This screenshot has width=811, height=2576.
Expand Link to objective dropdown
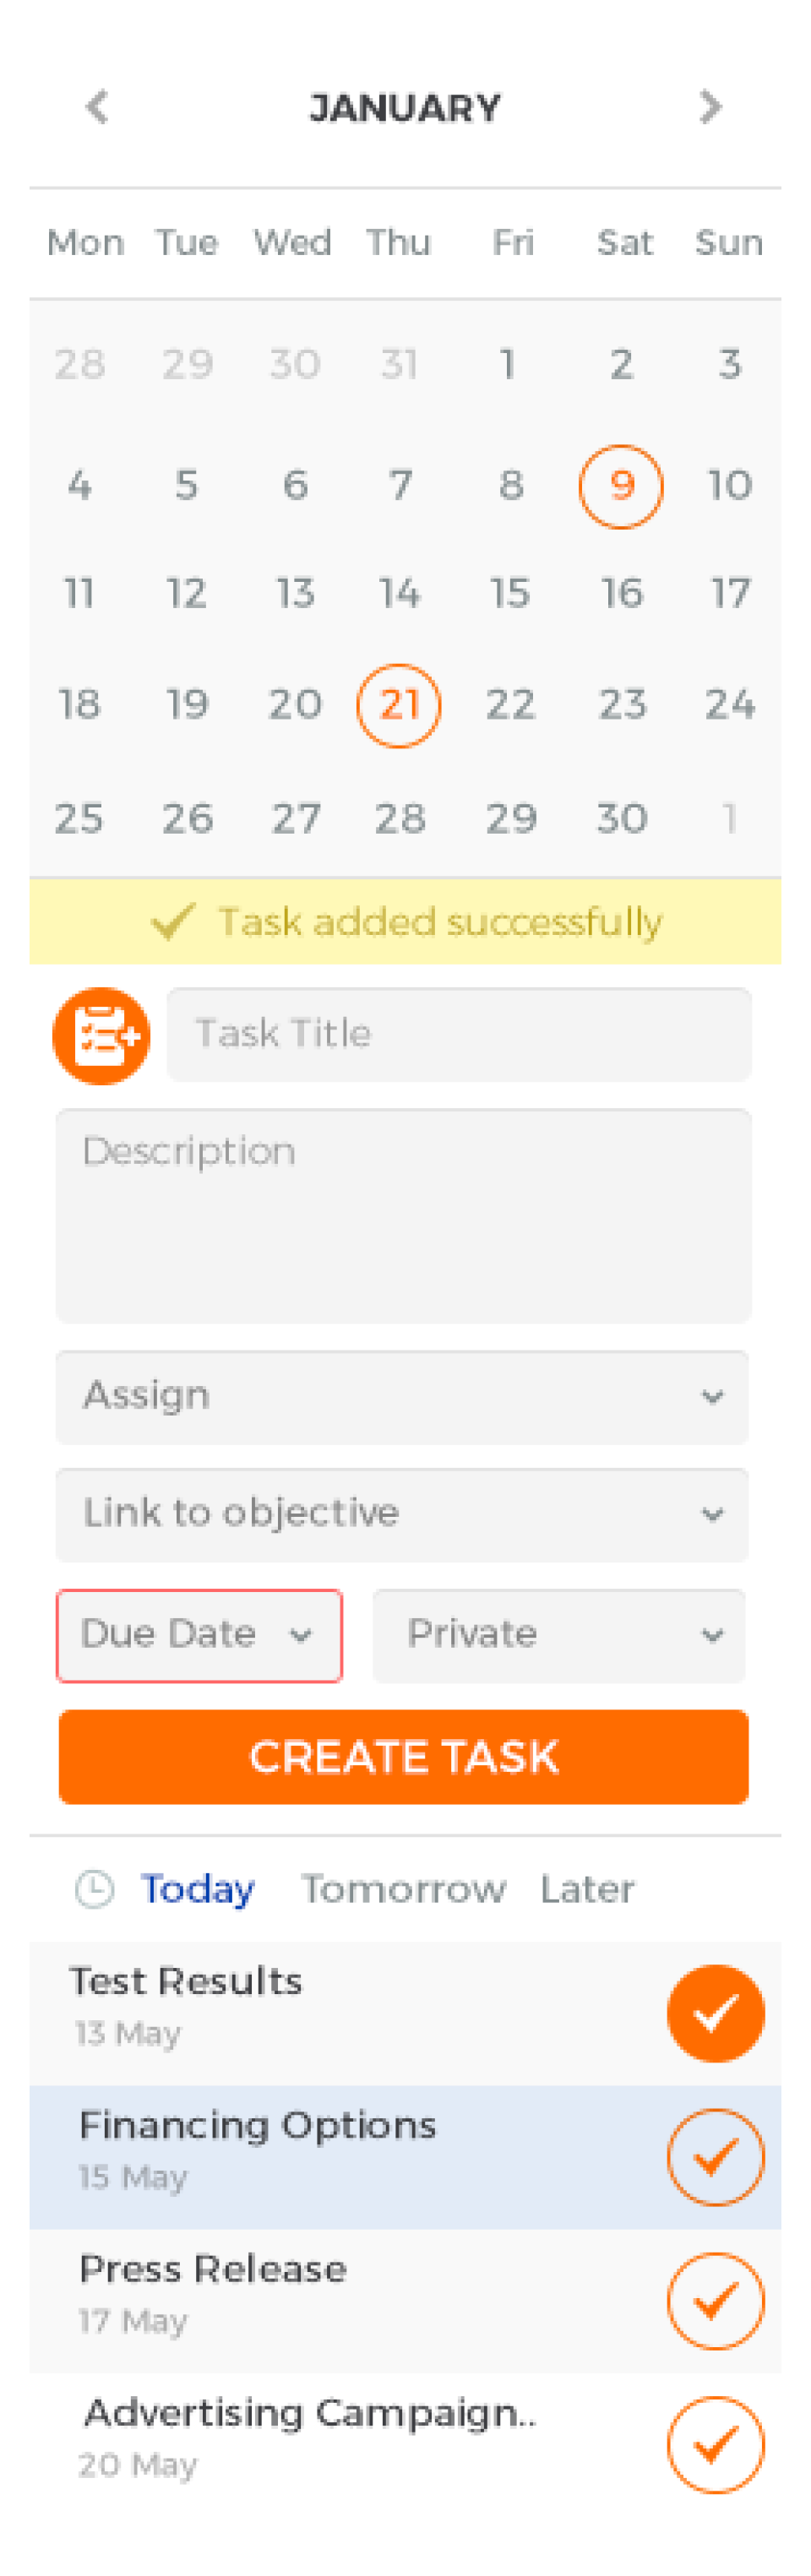click(402, 1514)
